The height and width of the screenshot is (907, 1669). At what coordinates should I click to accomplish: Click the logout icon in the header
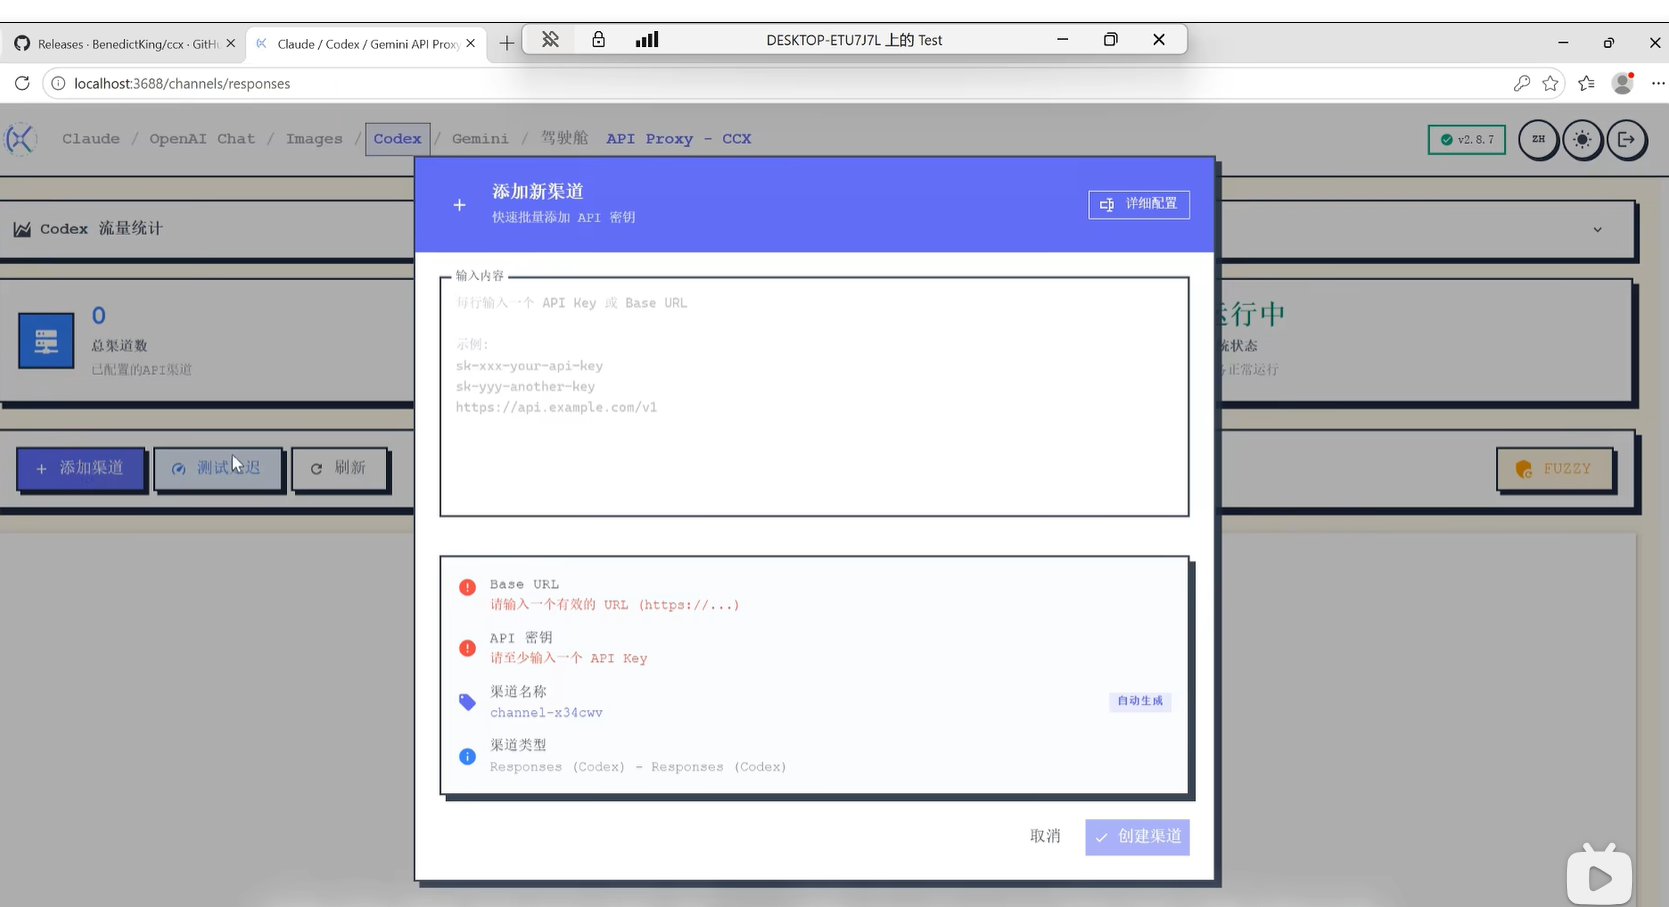[1626, 140]
